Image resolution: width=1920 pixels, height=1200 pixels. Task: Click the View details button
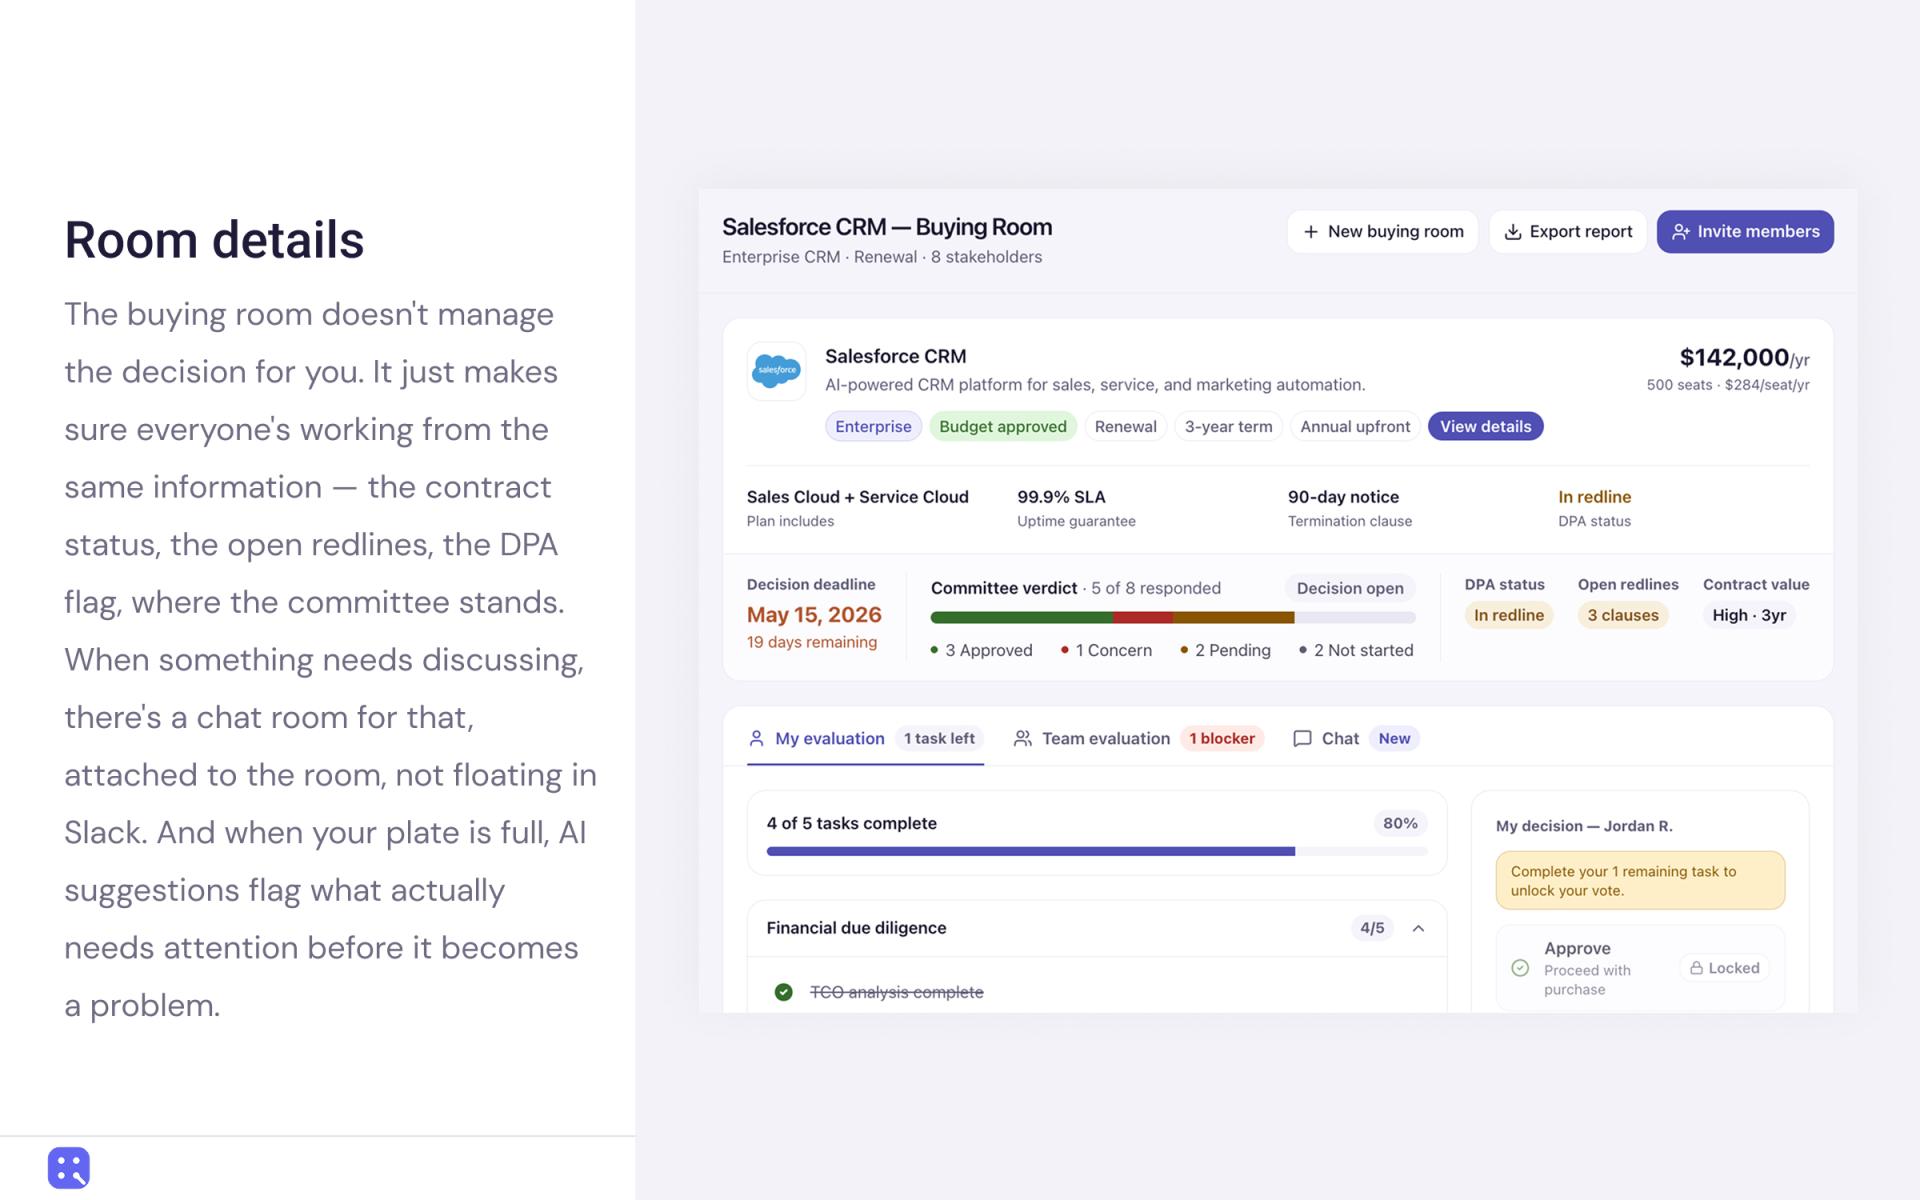pyautogui.click(x=1485, y=427)
